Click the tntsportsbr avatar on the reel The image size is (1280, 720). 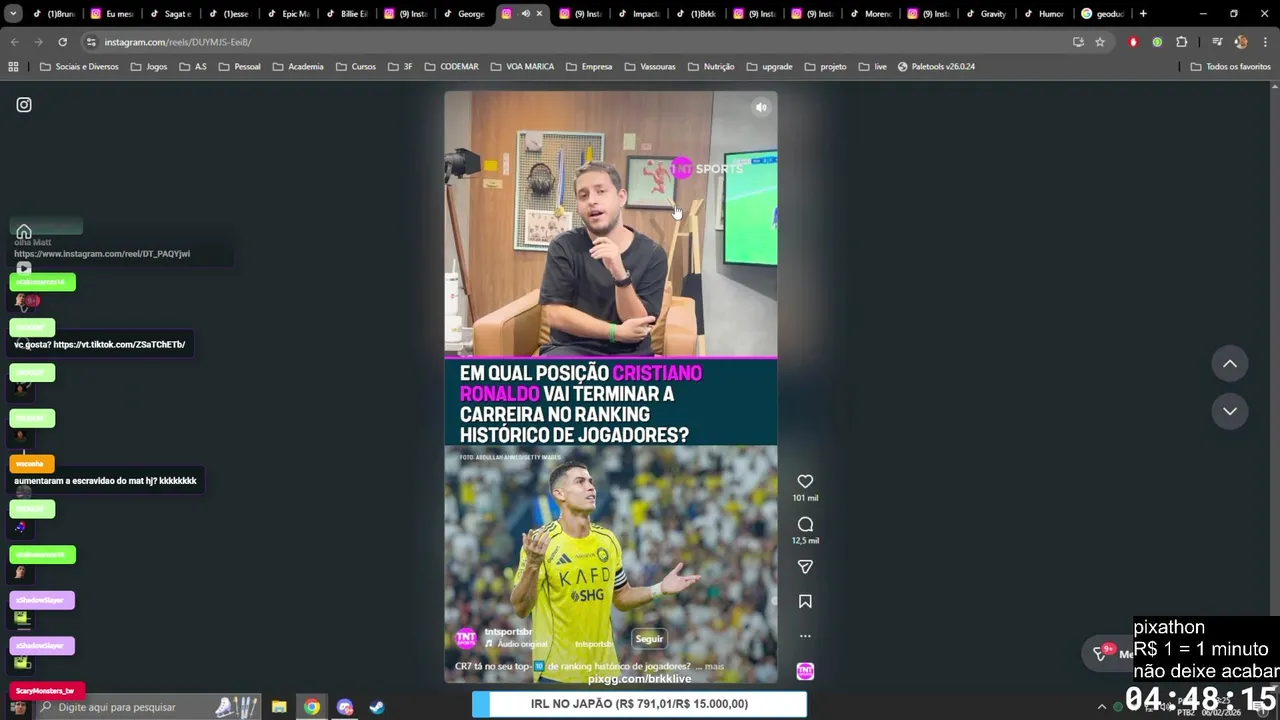pos(466,638)
